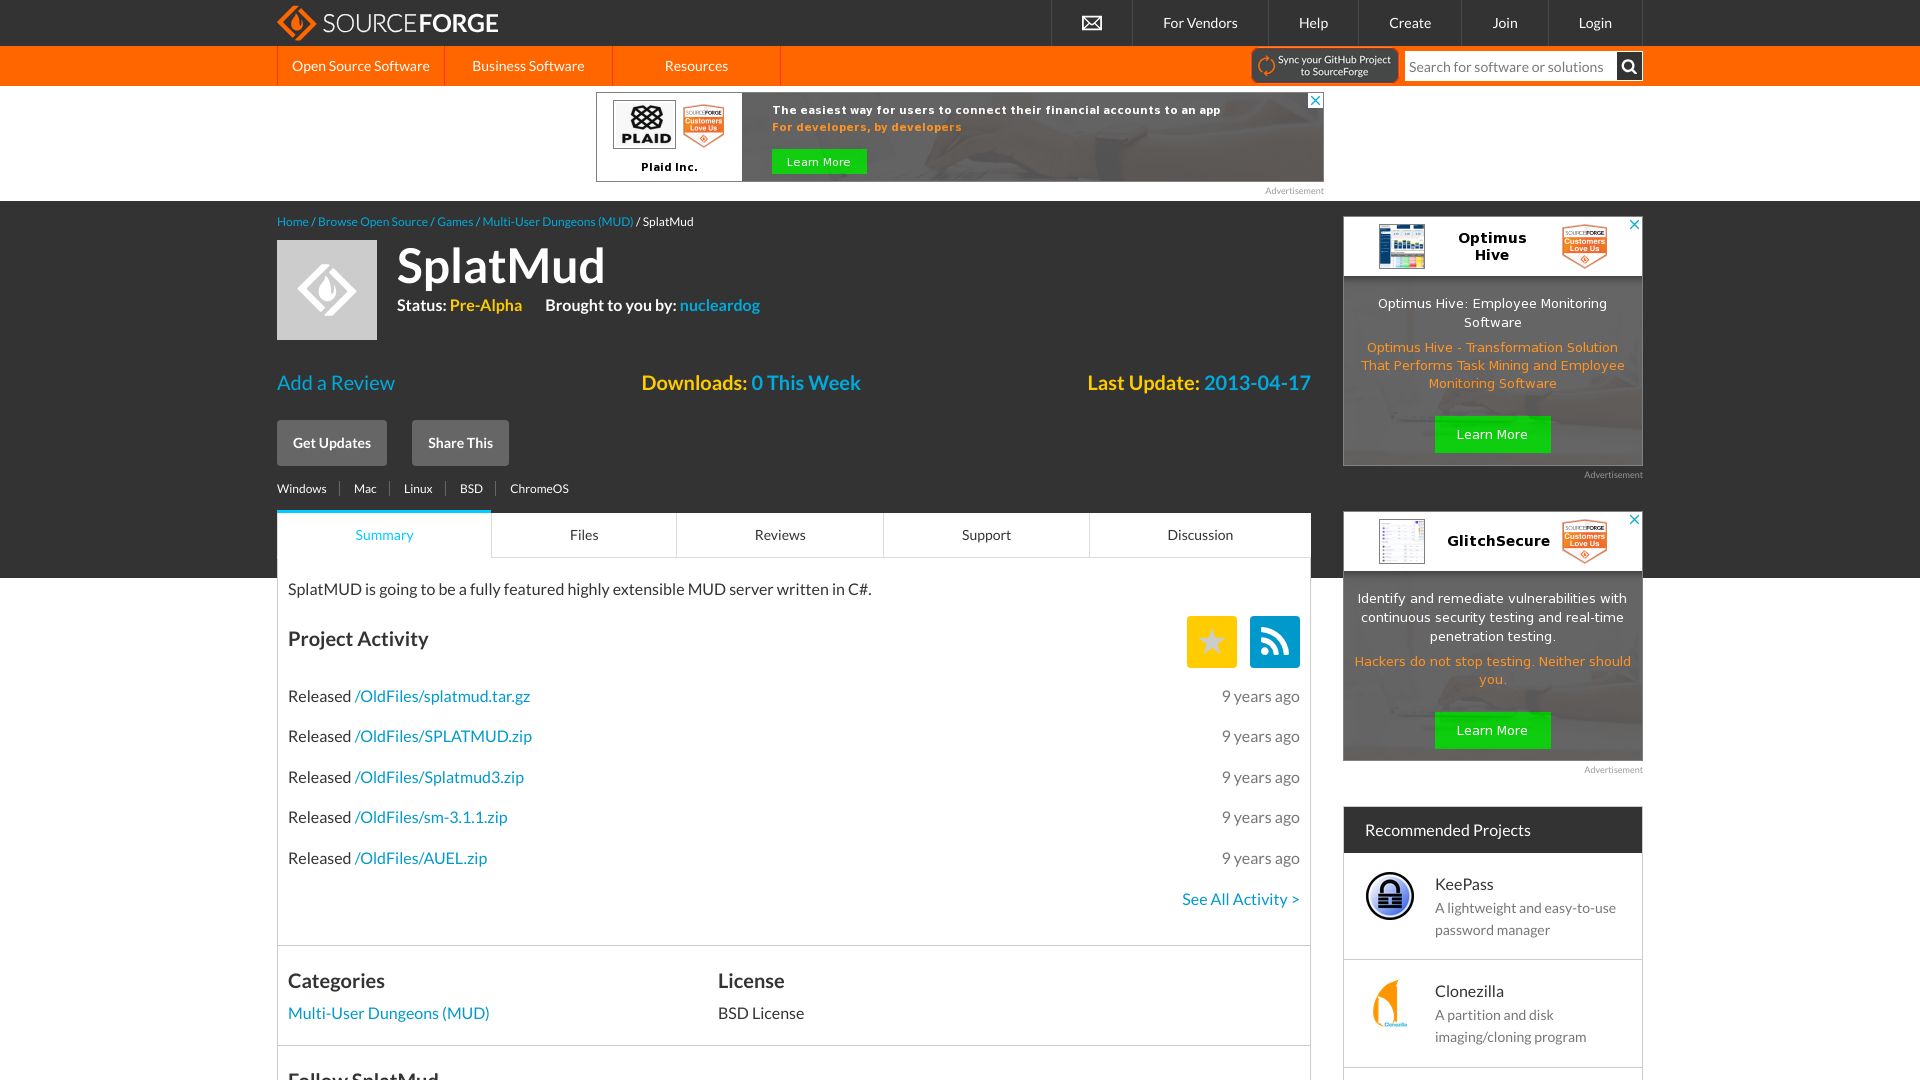The height and width of the screenshot is (1080, 1920).
Task: Click Learn More in Plaid ad
Action: (x=819, y=162)
